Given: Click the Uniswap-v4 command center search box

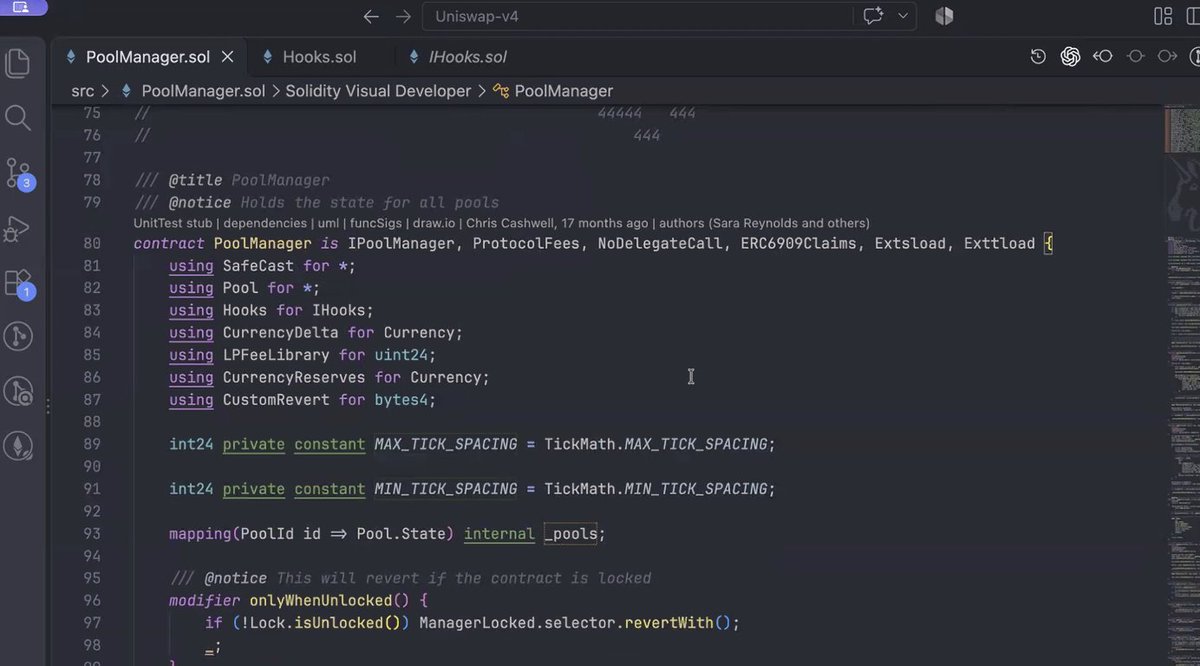Looking at the screenshot, I should pyautogui.click(x=639, y=16).
